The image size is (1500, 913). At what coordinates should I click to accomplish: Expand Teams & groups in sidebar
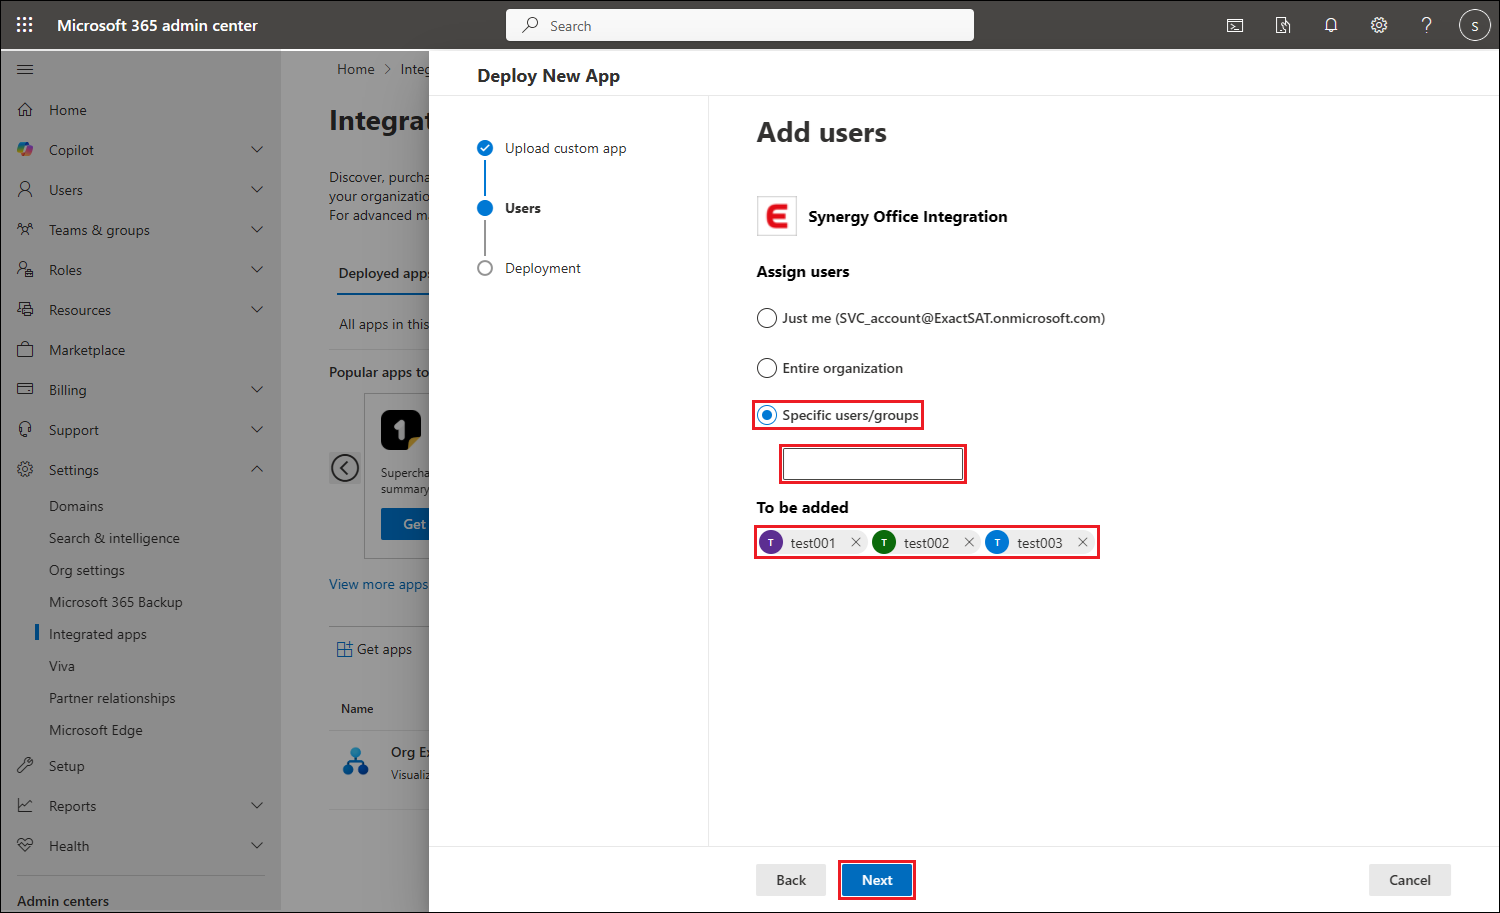(257, 230)
